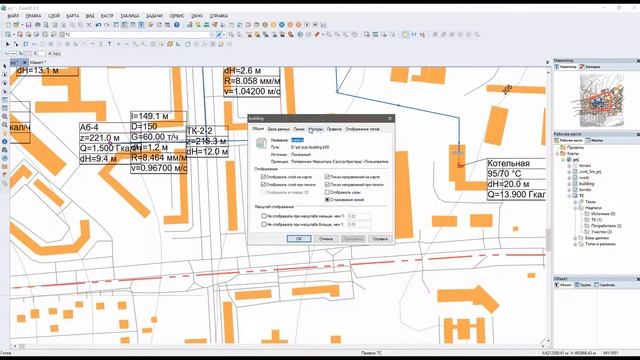
Task: Select zoom-out magnifier in left sidebar
Action: pyautogui.click(x=4, y=125)
